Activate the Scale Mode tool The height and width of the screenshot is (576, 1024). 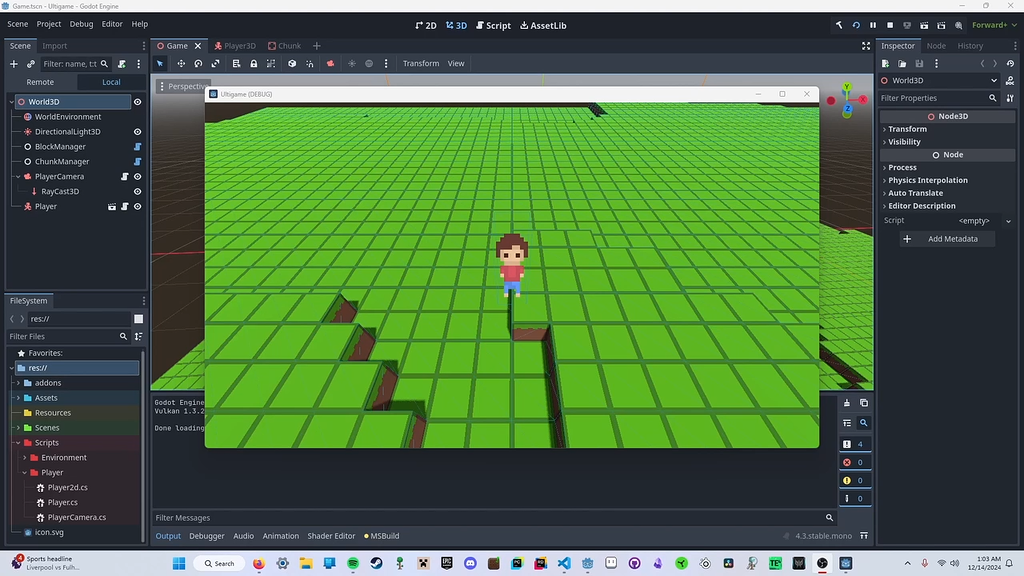[216, 63]
